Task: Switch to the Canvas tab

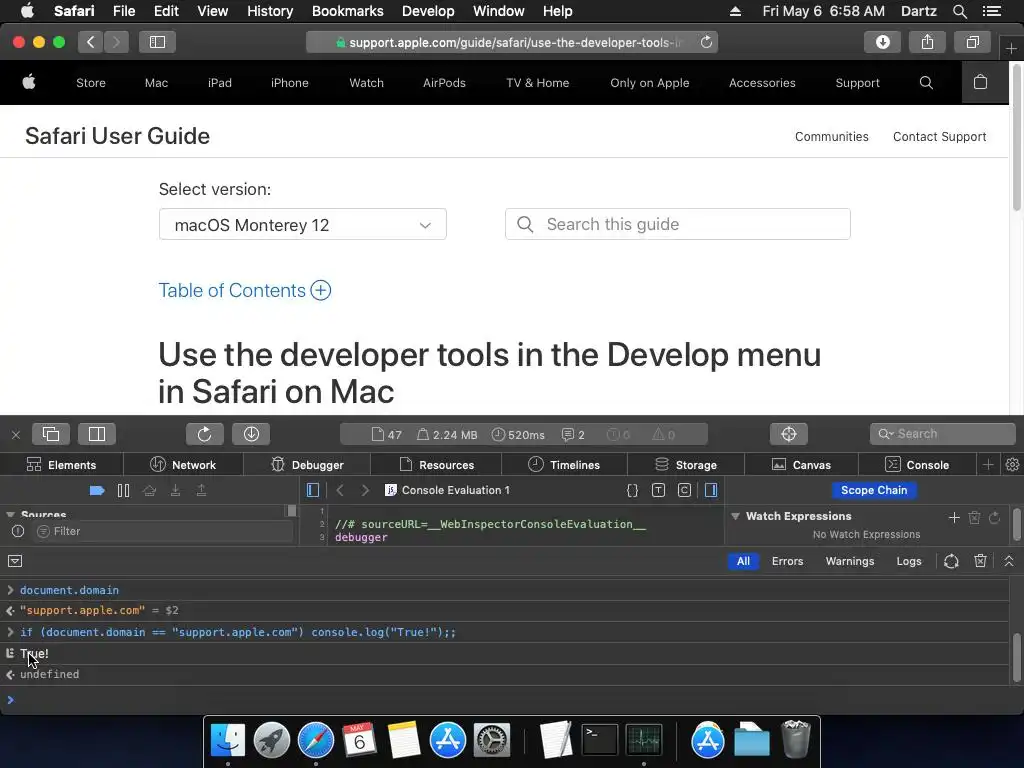Action: 801,464
